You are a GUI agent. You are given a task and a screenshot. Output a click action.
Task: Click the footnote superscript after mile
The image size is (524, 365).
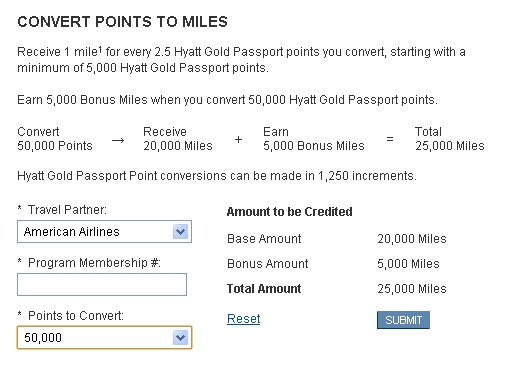tap(100, 49)
